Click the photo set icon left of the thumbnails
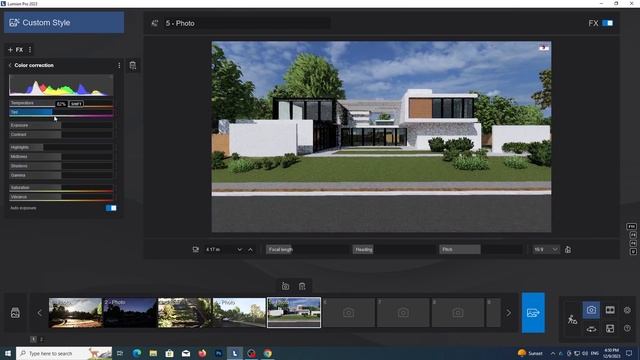 15,313
